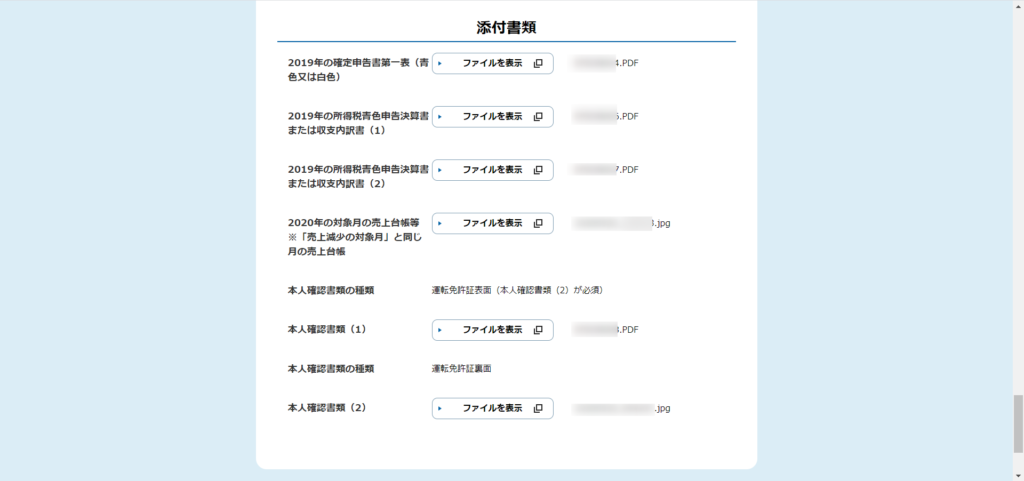Viewport: 1024px width, 481px height.
Task: Click text 運転免許証表面(本人確認書類(2)が必須)
Action: [517, 290]
